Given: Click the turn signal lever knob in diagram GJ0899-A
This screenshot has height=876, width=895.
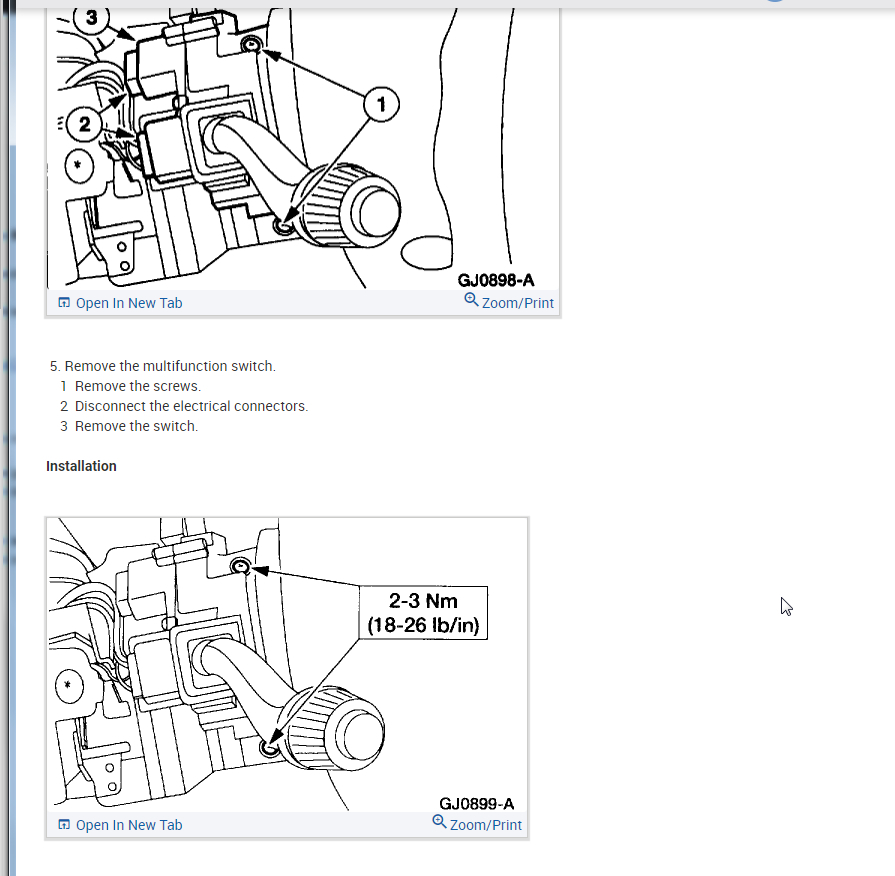Looking at the screenshot, I should pyautogui.click(x=336, y=730).
